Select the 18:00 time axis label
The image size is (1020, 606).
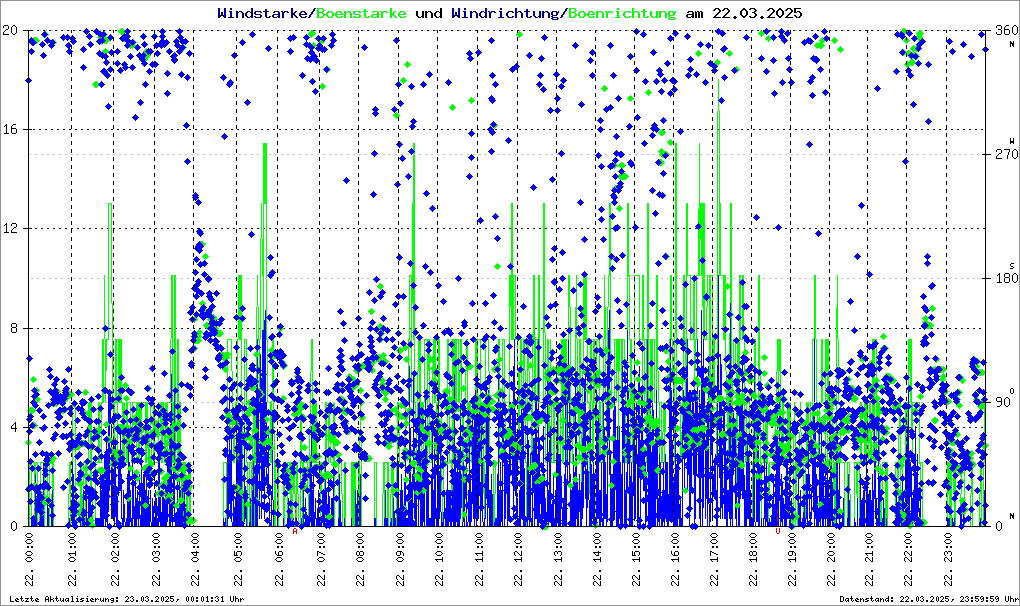point(753,559)
